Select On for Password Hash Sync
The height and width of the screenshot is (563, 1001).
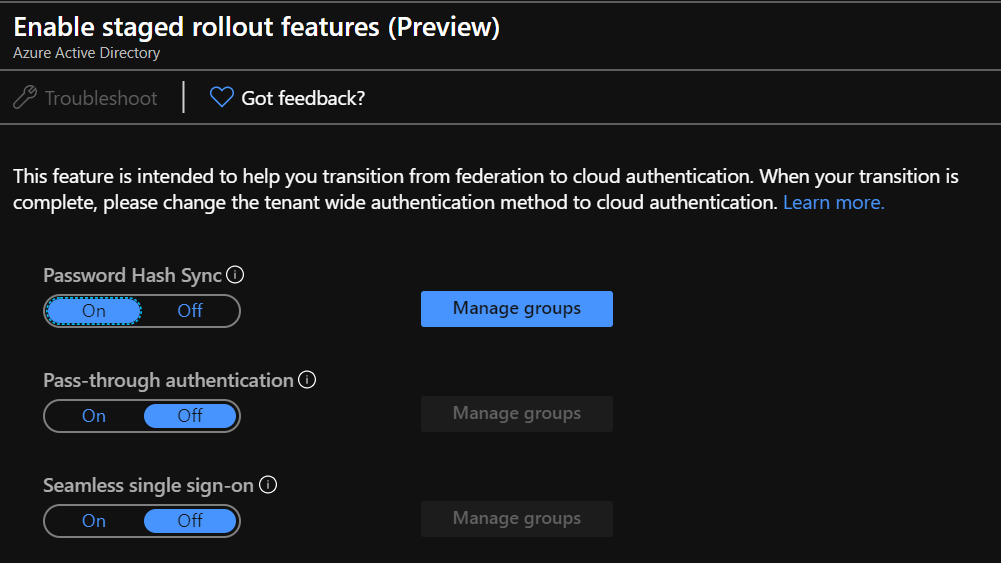(x=94, y=311)
